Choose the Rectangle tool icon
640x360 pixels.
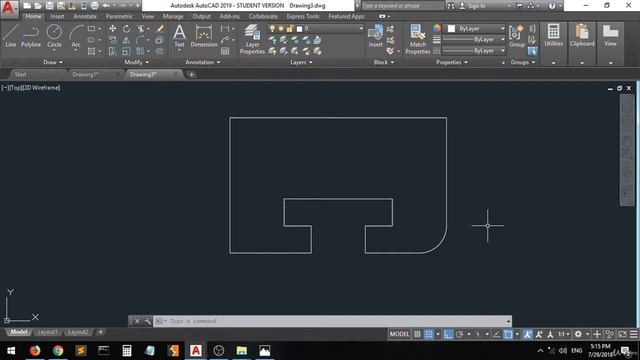[91, 29]
